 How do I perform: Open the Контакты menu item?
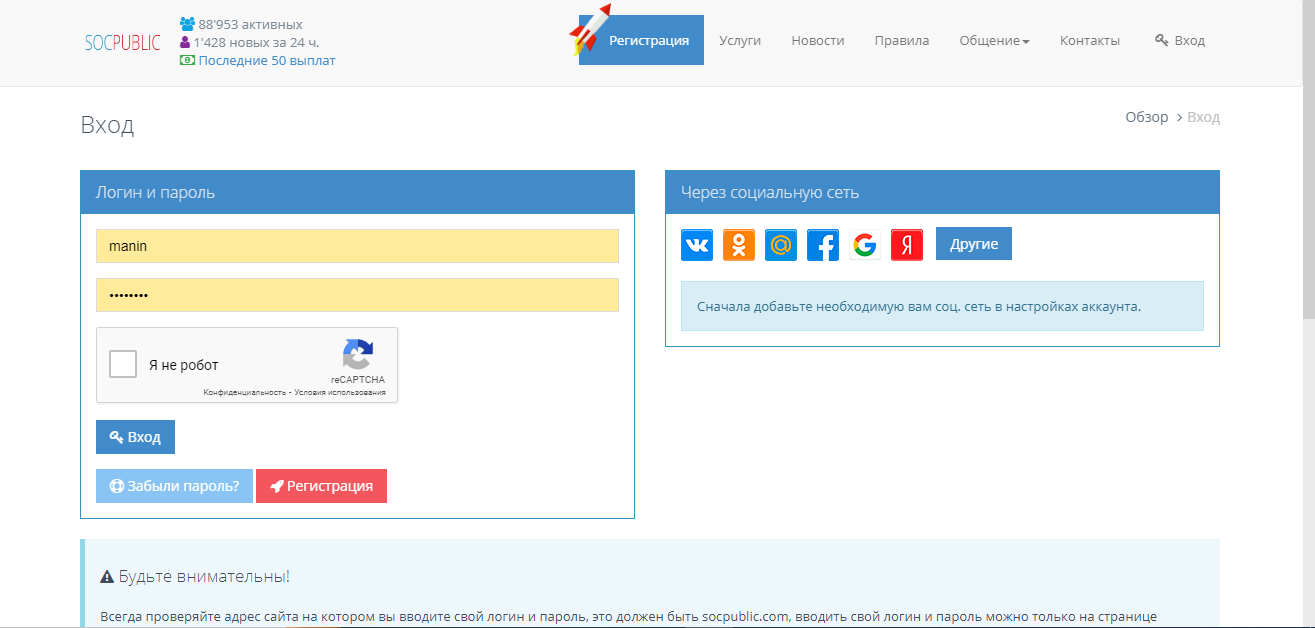pyautogui.click(x=1090, y=41)
